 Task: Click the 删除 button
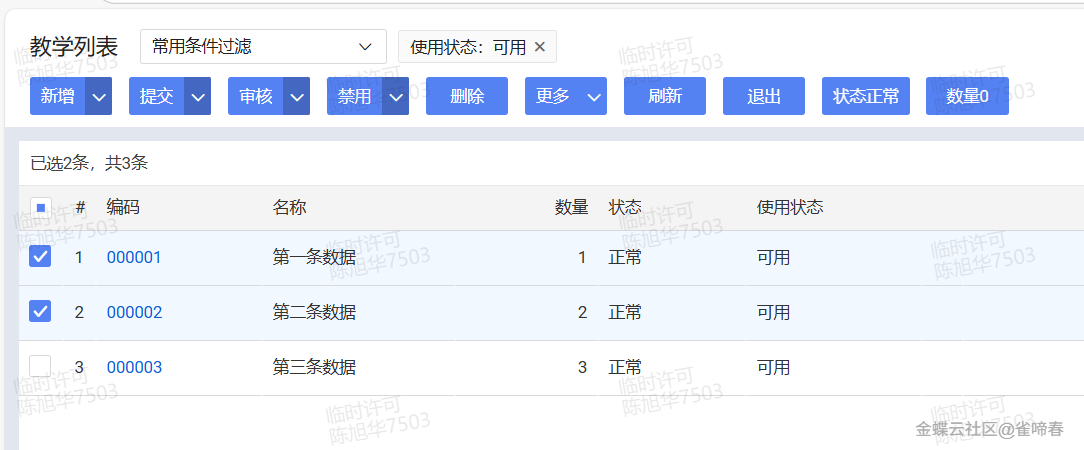click(x=467, y=96)
